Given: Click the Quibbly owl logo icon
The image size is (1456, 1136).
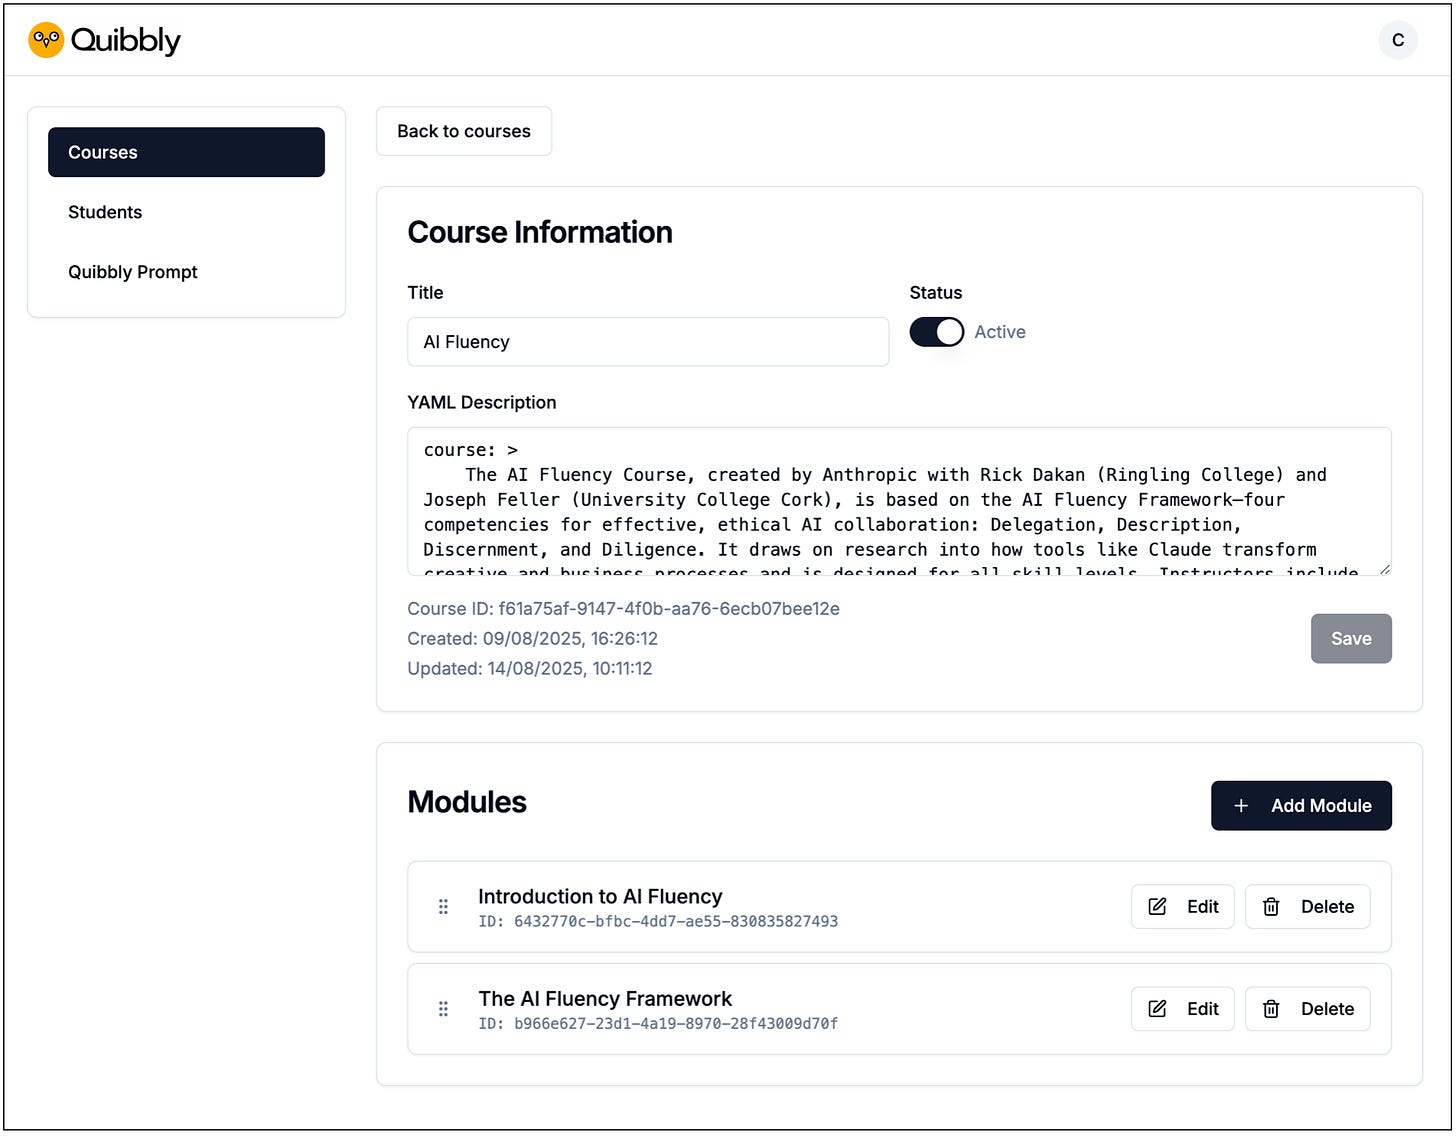Looking at the screenshot, I should pos(46,40).
